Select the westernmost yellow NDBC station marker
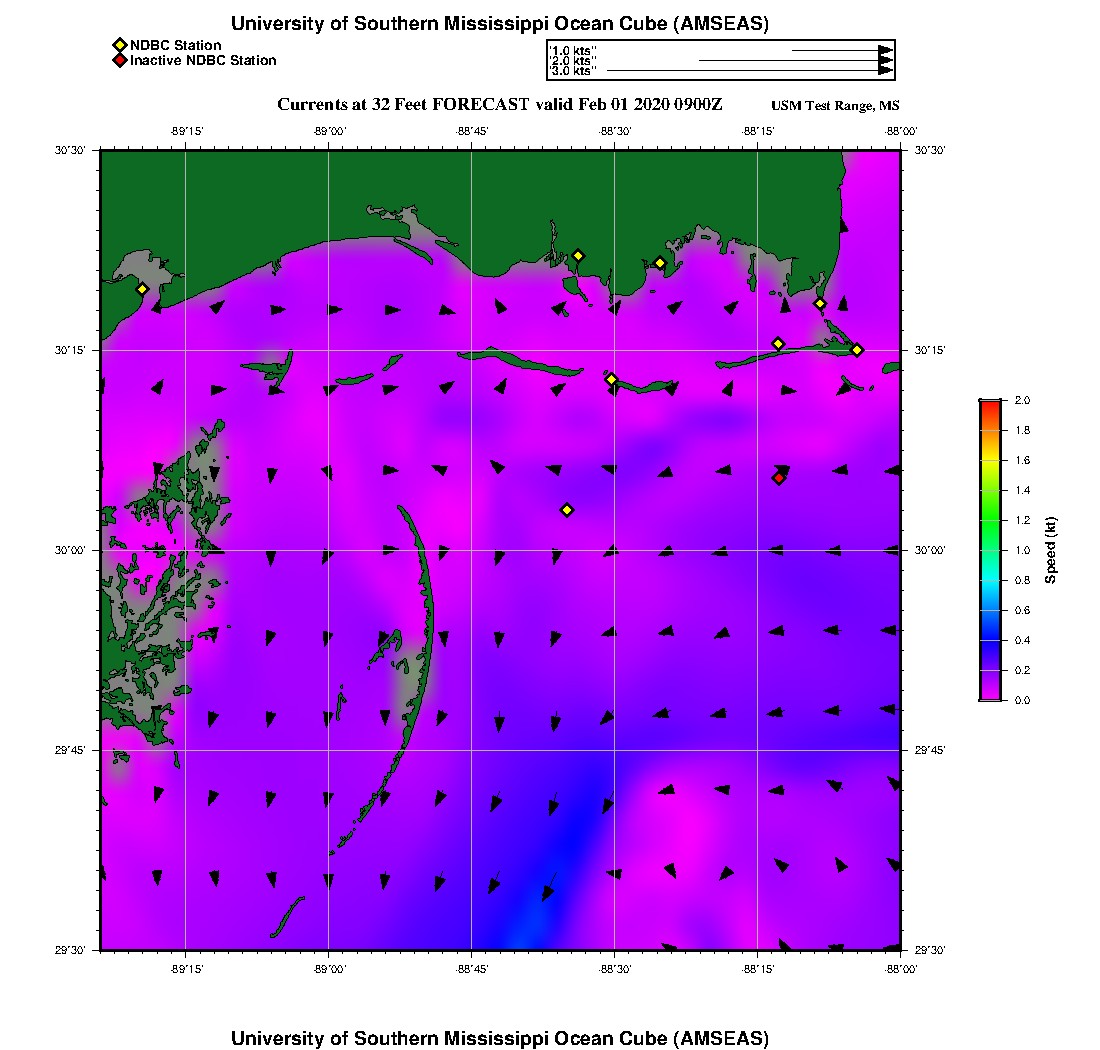Screen dimensions: 1100x1050 (142, 289)
